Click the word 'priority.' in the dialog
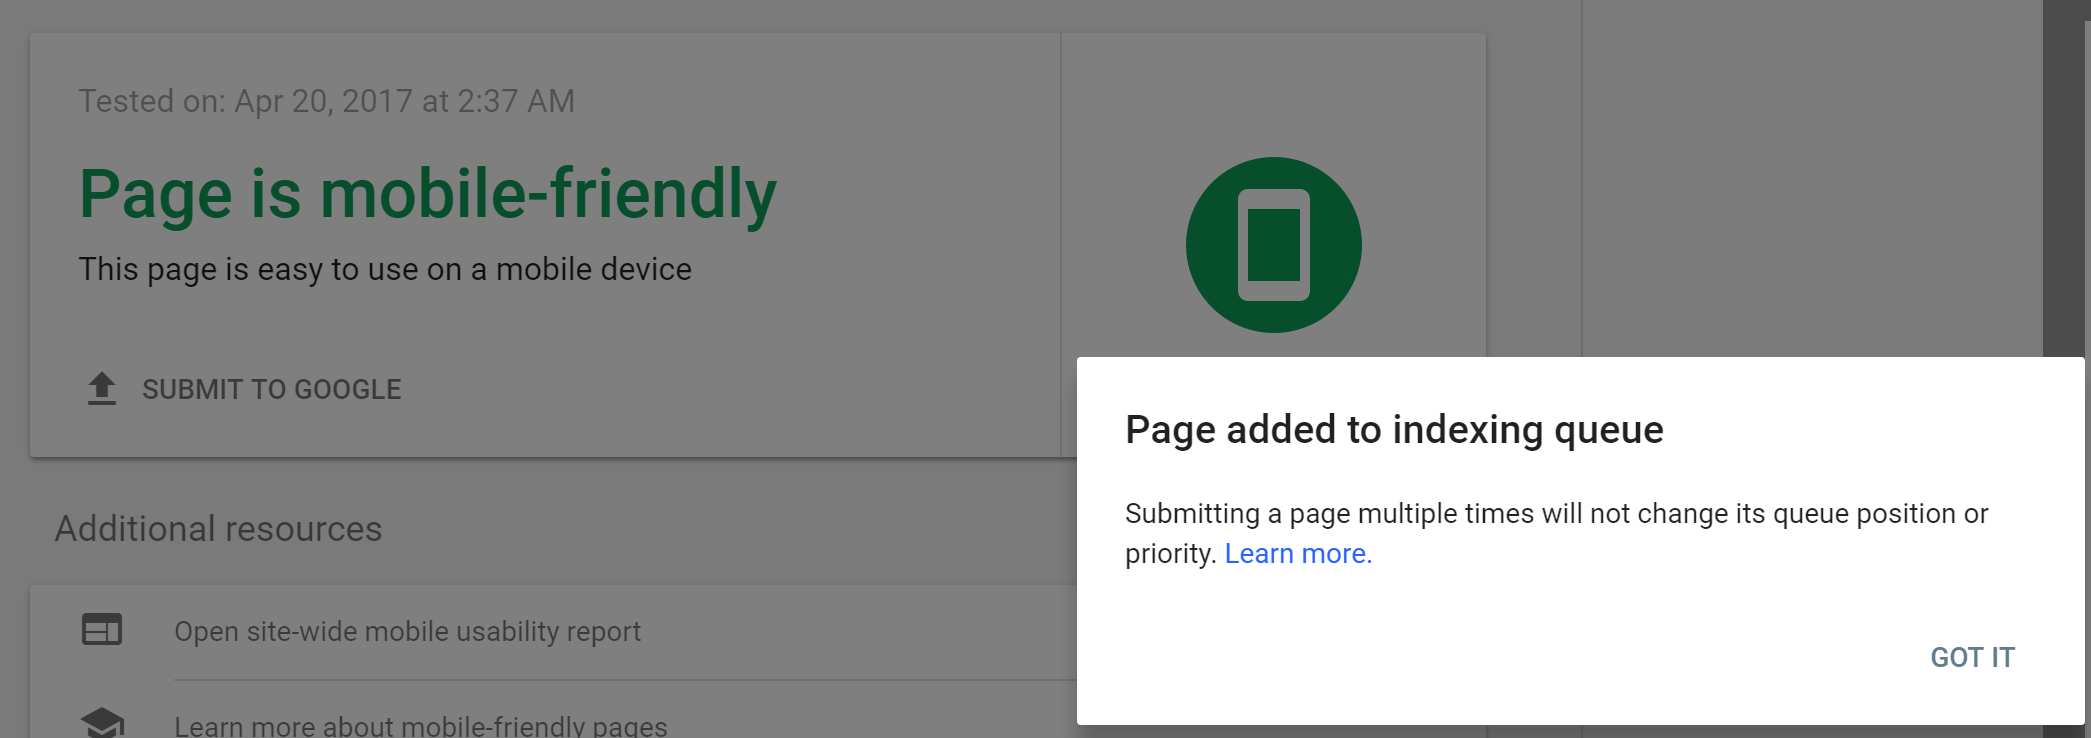The width and height of the screenshot is (2091, 738). (1170, 554)
